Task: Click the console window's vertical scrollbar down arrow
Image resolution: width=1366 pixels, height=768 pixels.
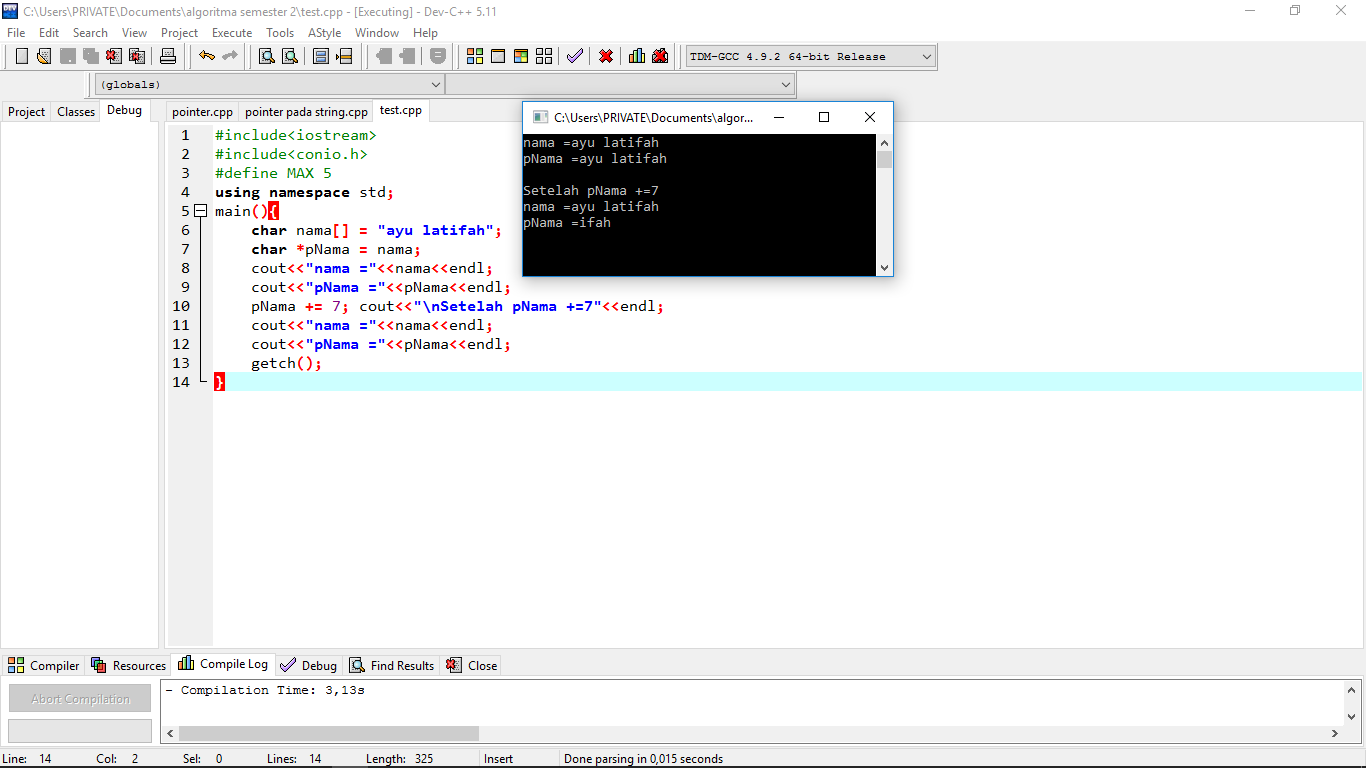Action: [884, 267]
